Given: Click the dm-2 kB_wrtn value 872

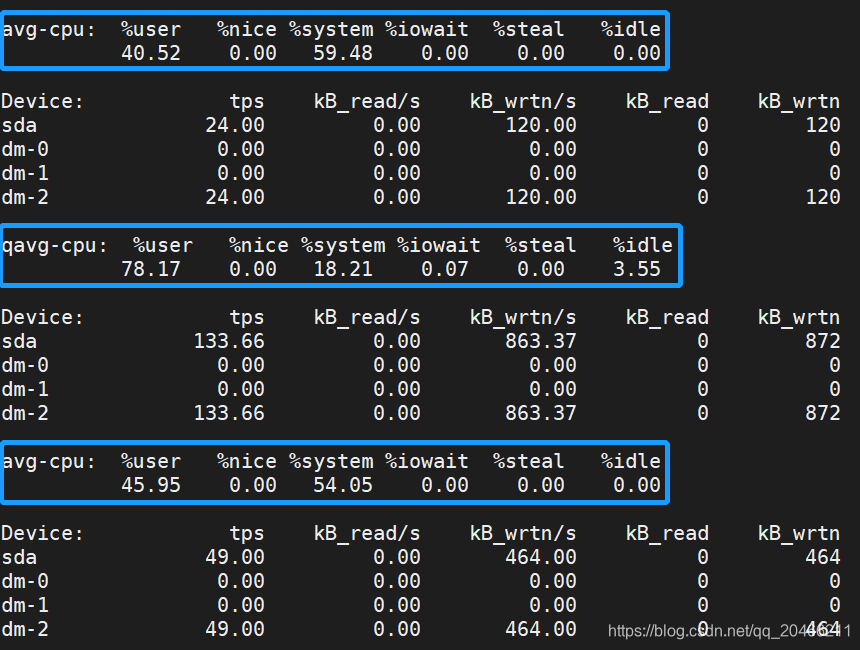Looking at the screenshot, I should point(823,414).
